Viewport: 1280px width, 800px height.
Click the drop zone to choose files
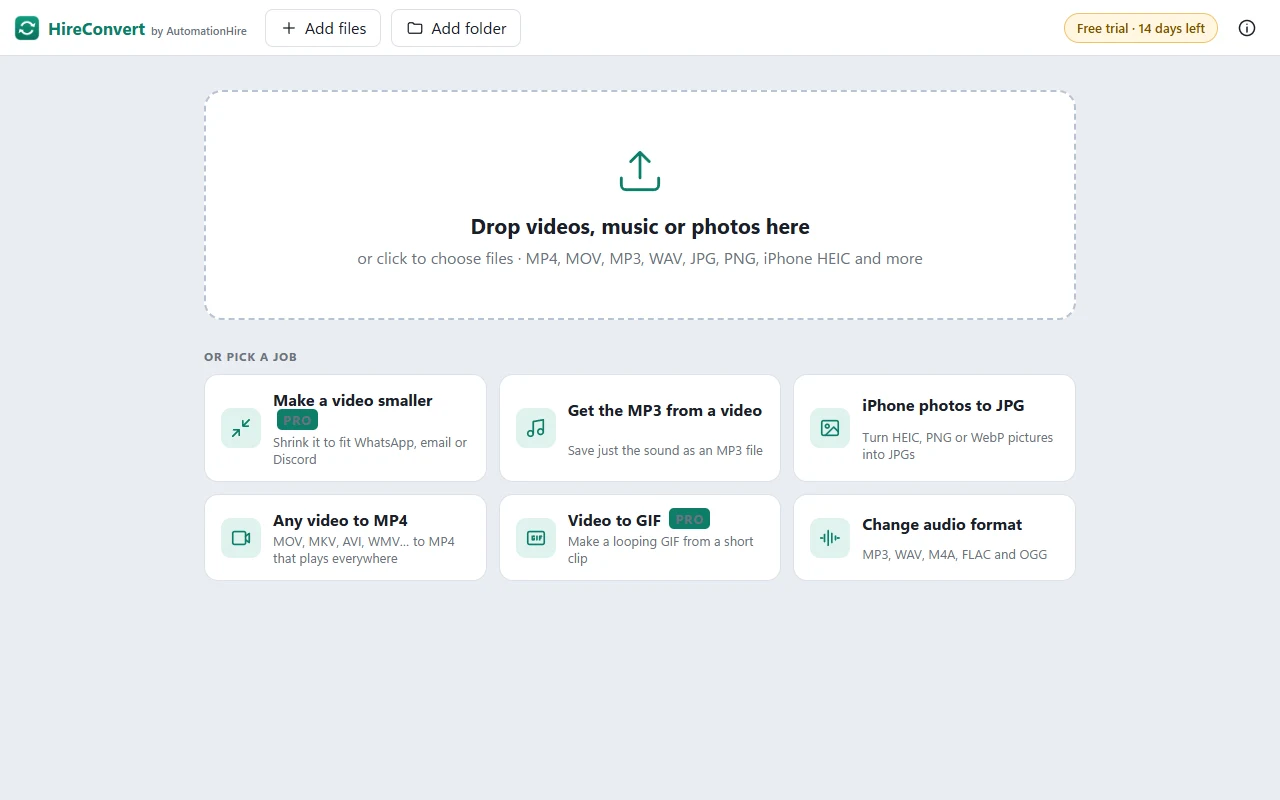640,205
